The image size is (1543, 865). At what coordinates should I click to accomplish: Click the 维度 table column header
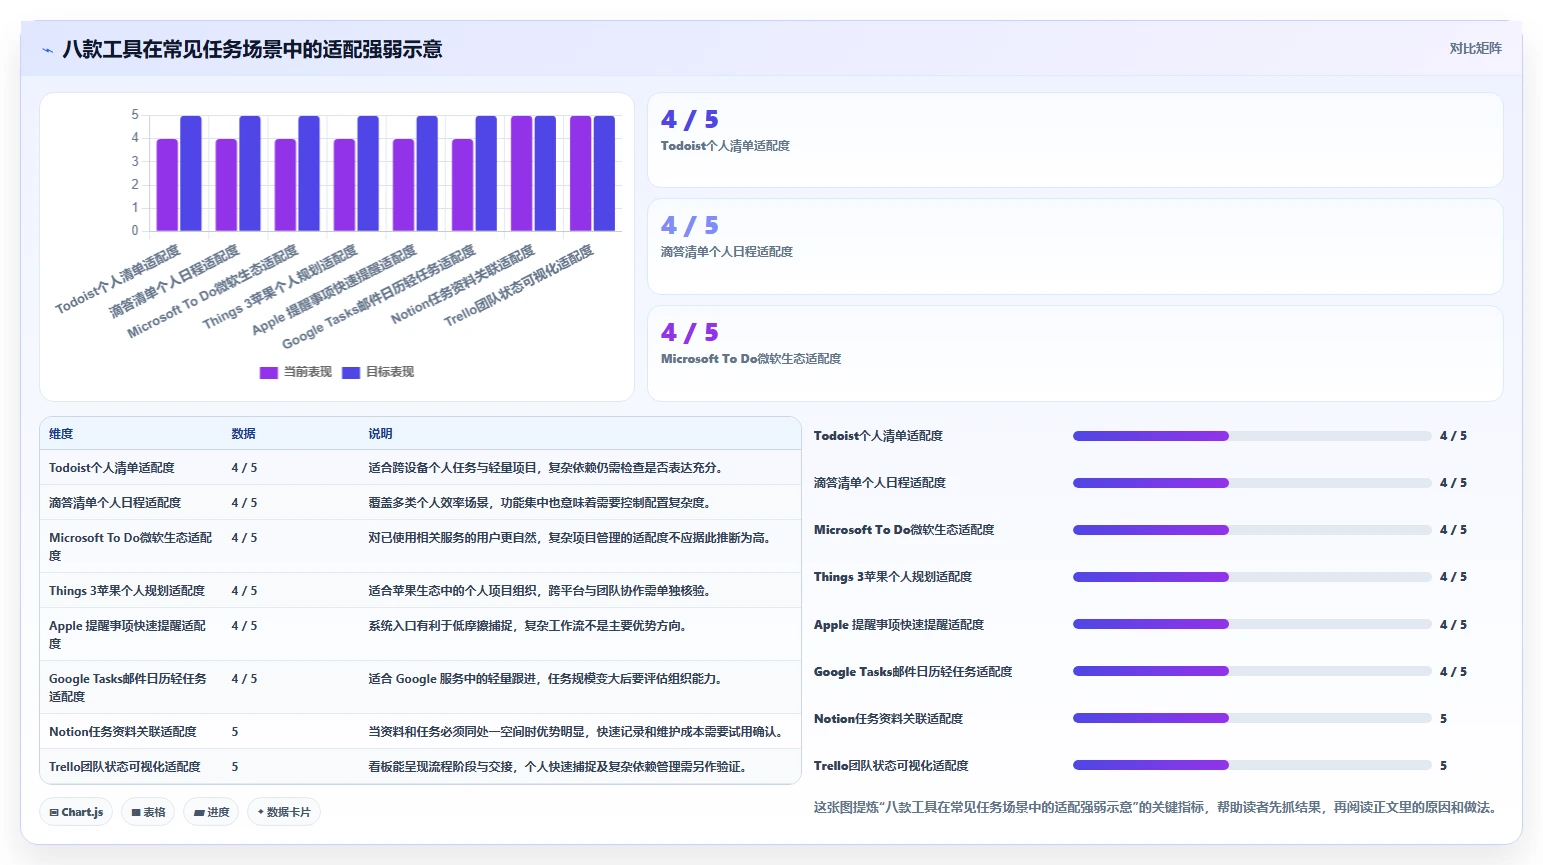click(61, 434)
